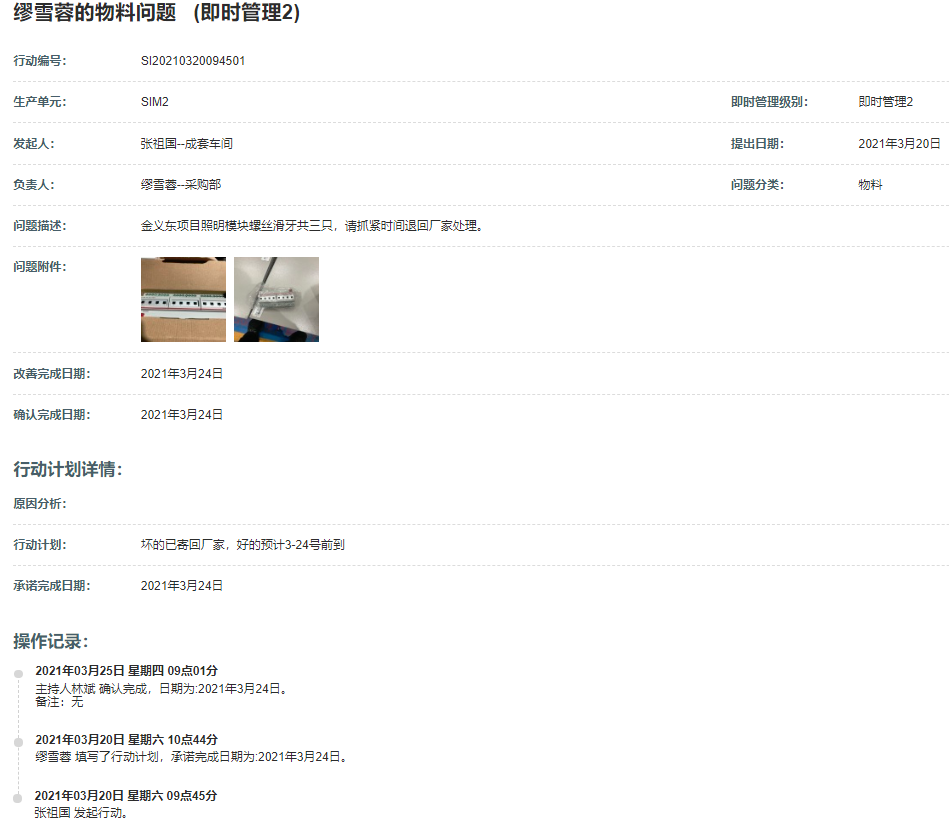
Task: Click the 提出日期 value 2021年3月20日
Action: pos(899,144)
